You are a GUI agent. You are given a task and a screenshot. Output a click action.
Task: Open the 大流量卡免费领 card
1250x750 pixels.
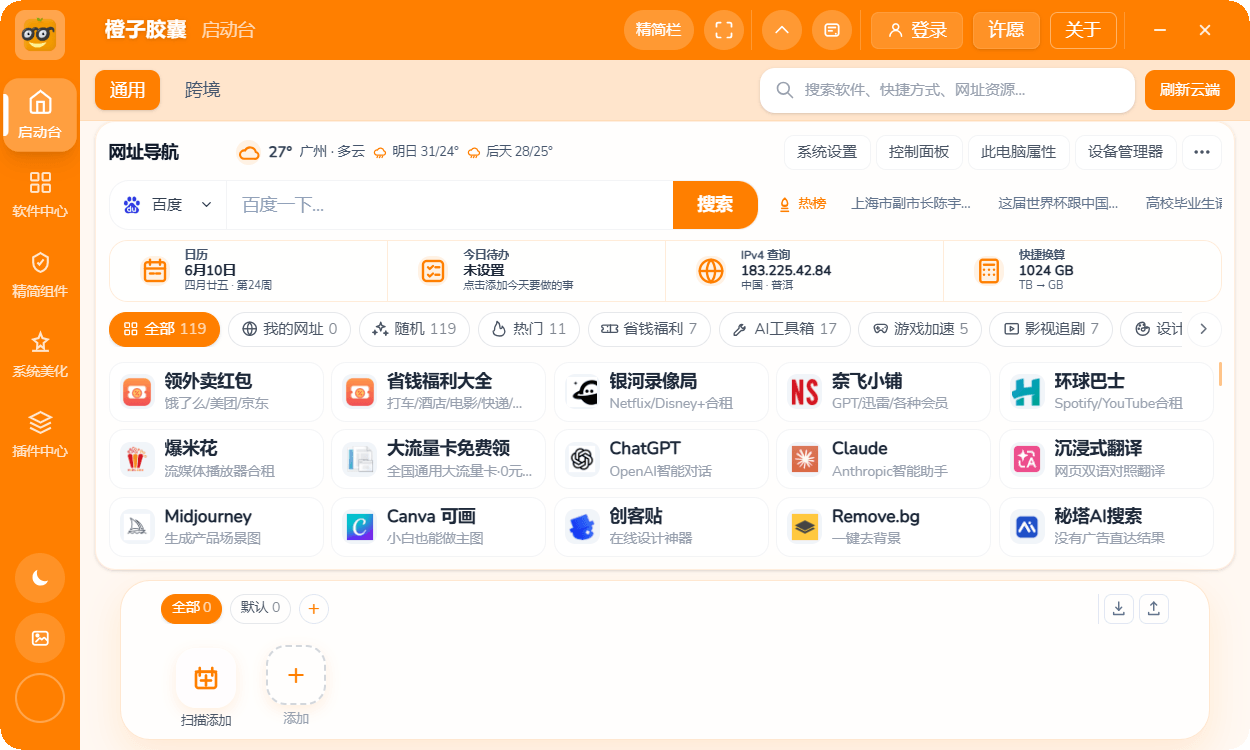pos(438,459)
